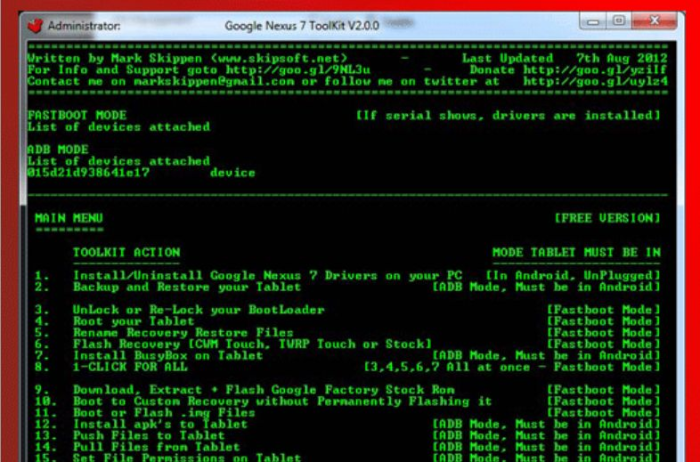Click the Google Nexus 7 ToolKit V2.0.0 title
Screen dimensions: 700x462
click(x=302, y=25)
